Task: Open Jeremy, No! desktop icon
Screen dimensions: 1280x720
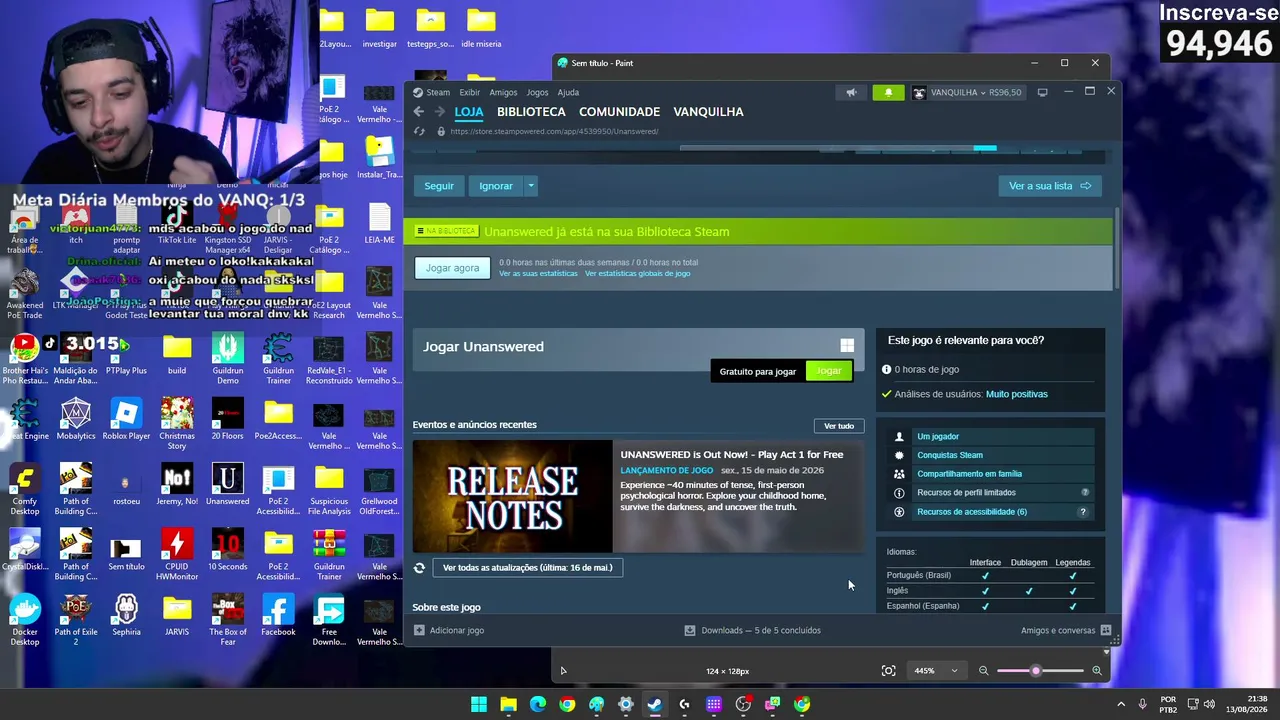Action: coord(177,485)
